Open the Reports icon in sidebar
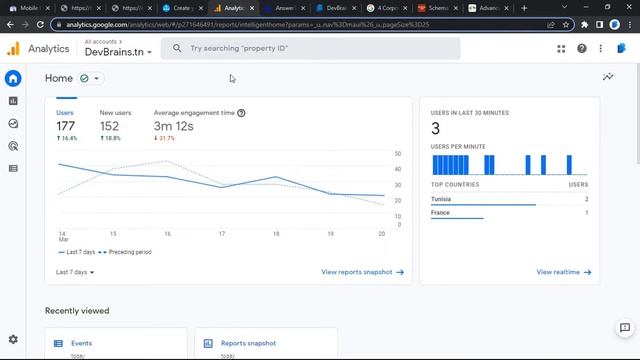640x360 pixels. click(13, 101)
